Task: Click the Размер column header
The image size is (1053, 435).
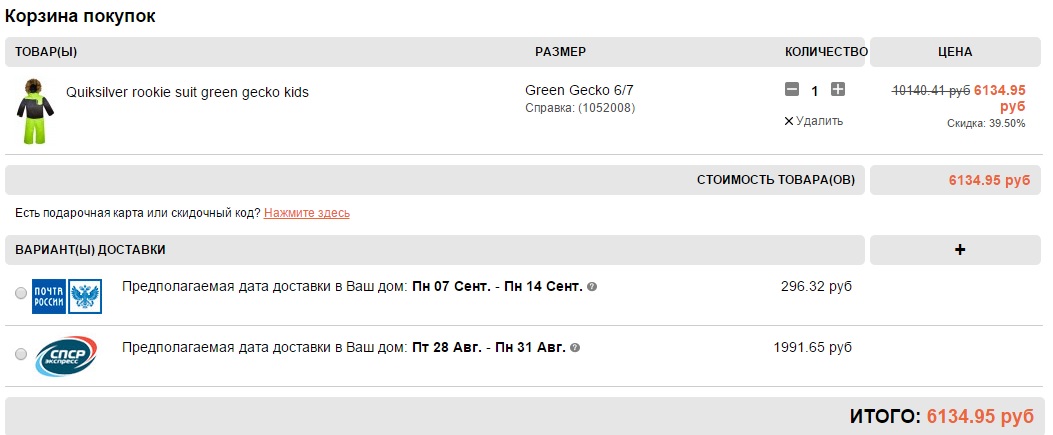Action: point(560,52)
